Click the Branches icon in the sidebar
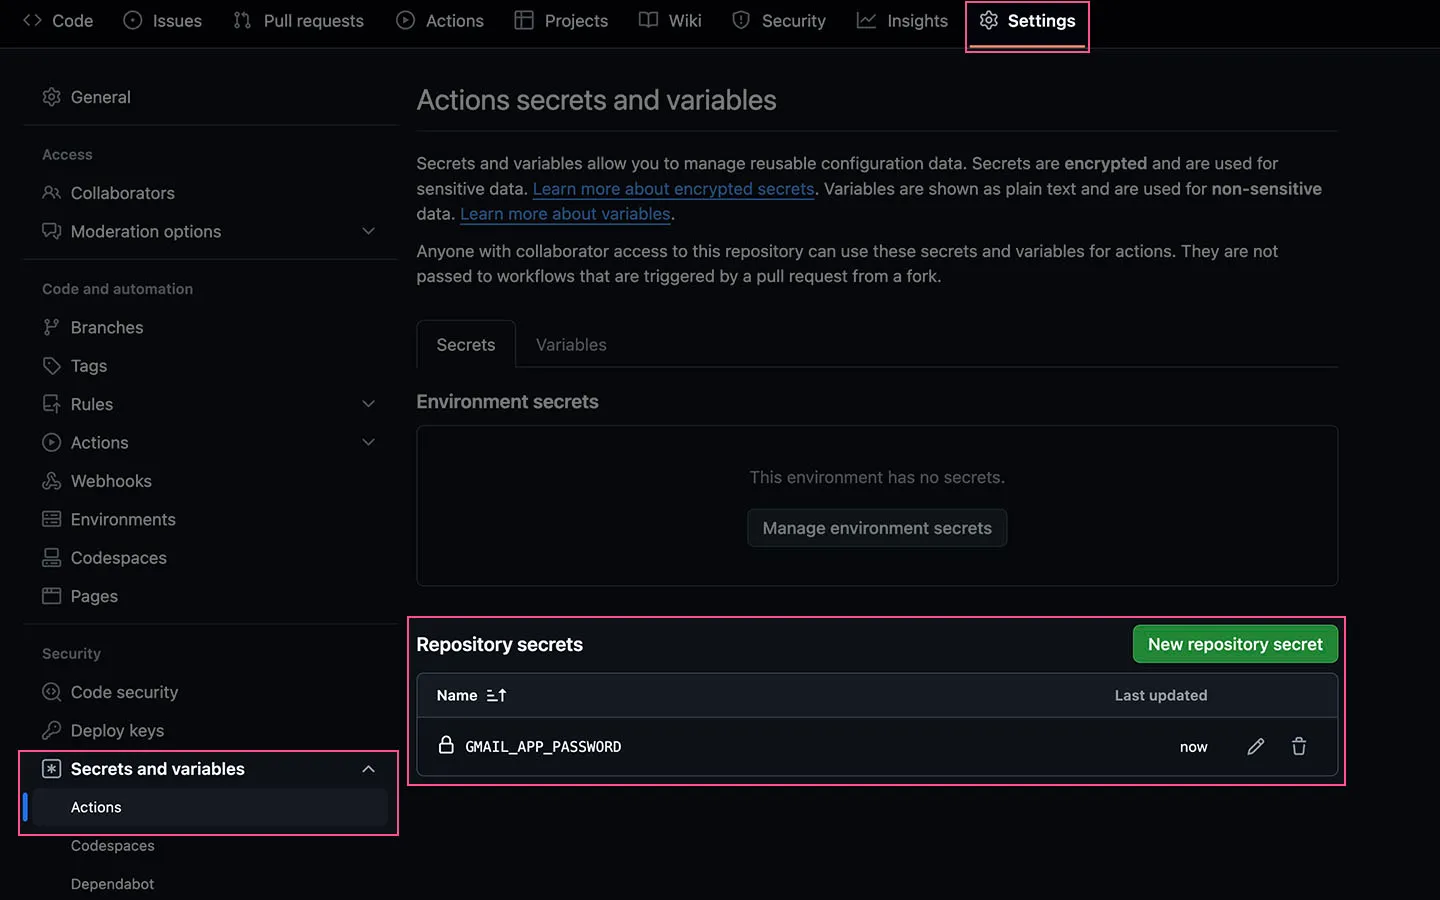The height and width of the screenshot is (900, 1440). (x=51, y=328)
